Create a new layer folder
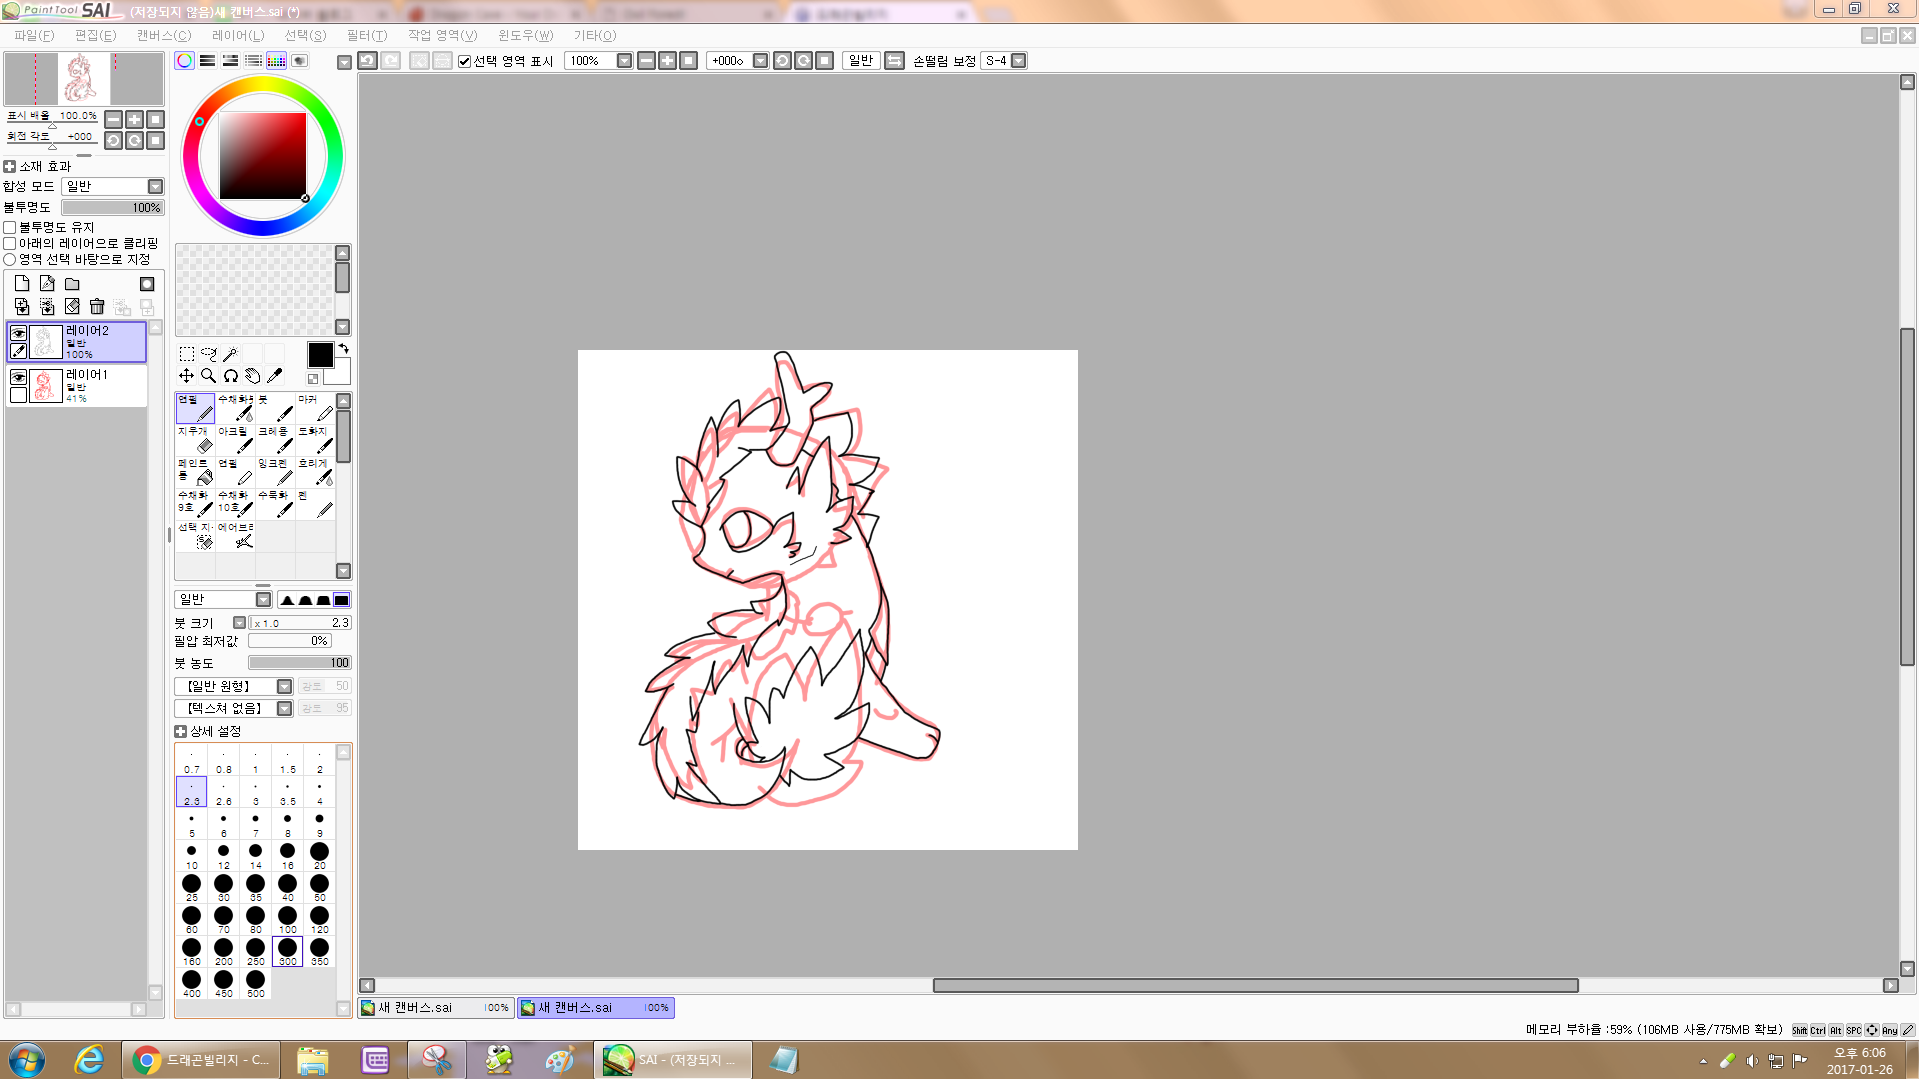The width and height of the screenshot is (1919, 1079). [x=72, y=284]
